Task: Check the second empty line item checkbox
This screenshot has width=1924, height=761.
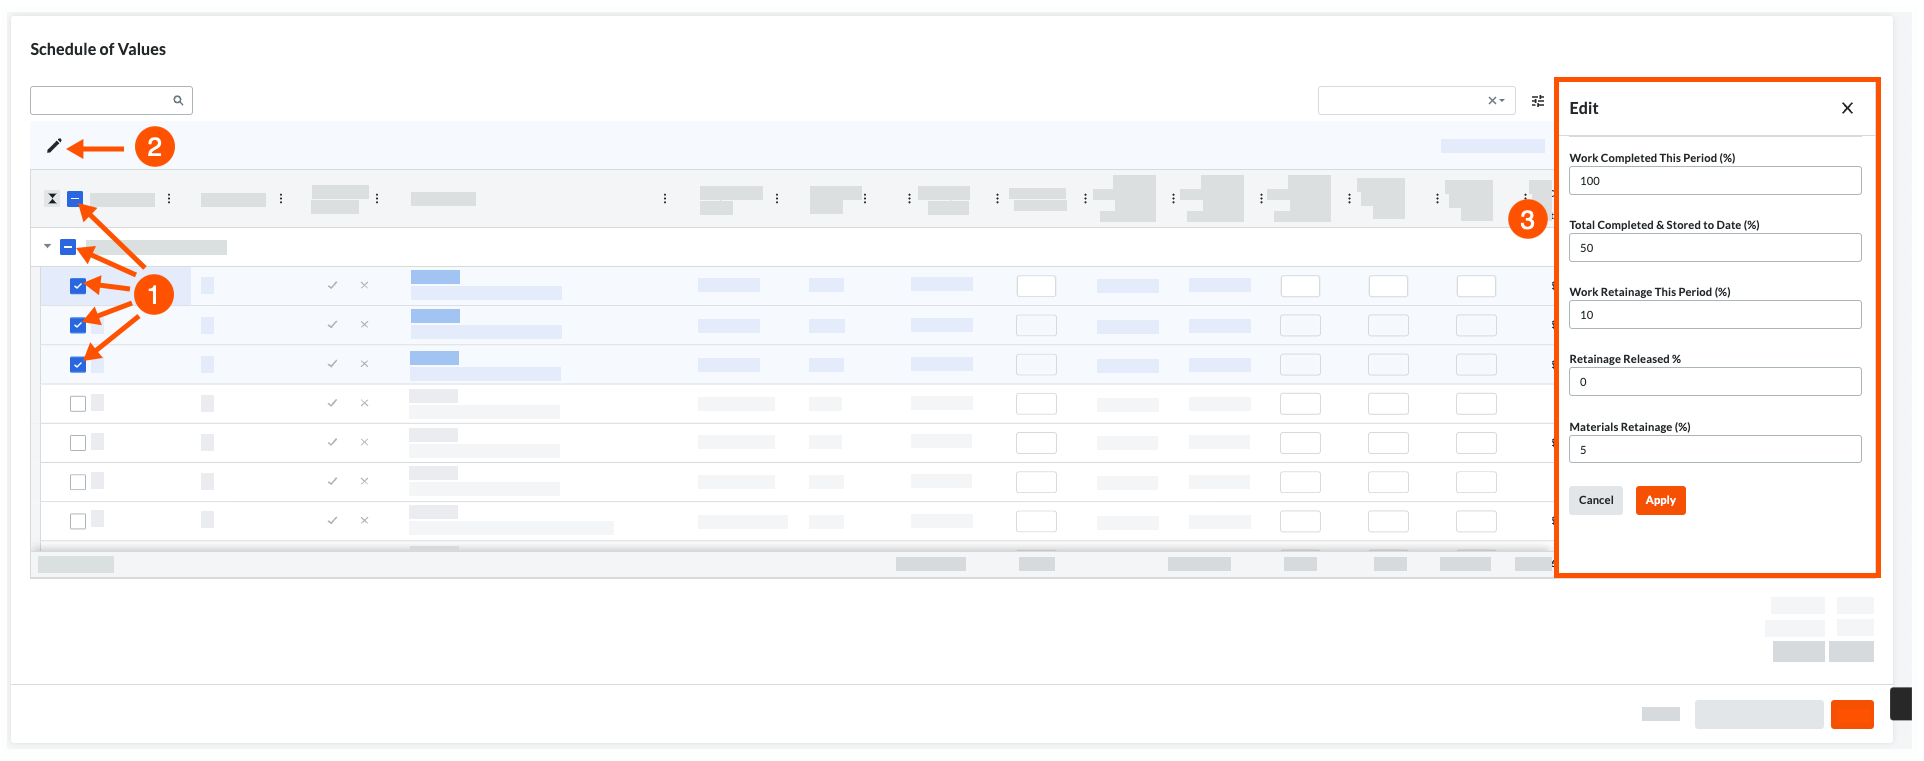Action: [78, 443]
